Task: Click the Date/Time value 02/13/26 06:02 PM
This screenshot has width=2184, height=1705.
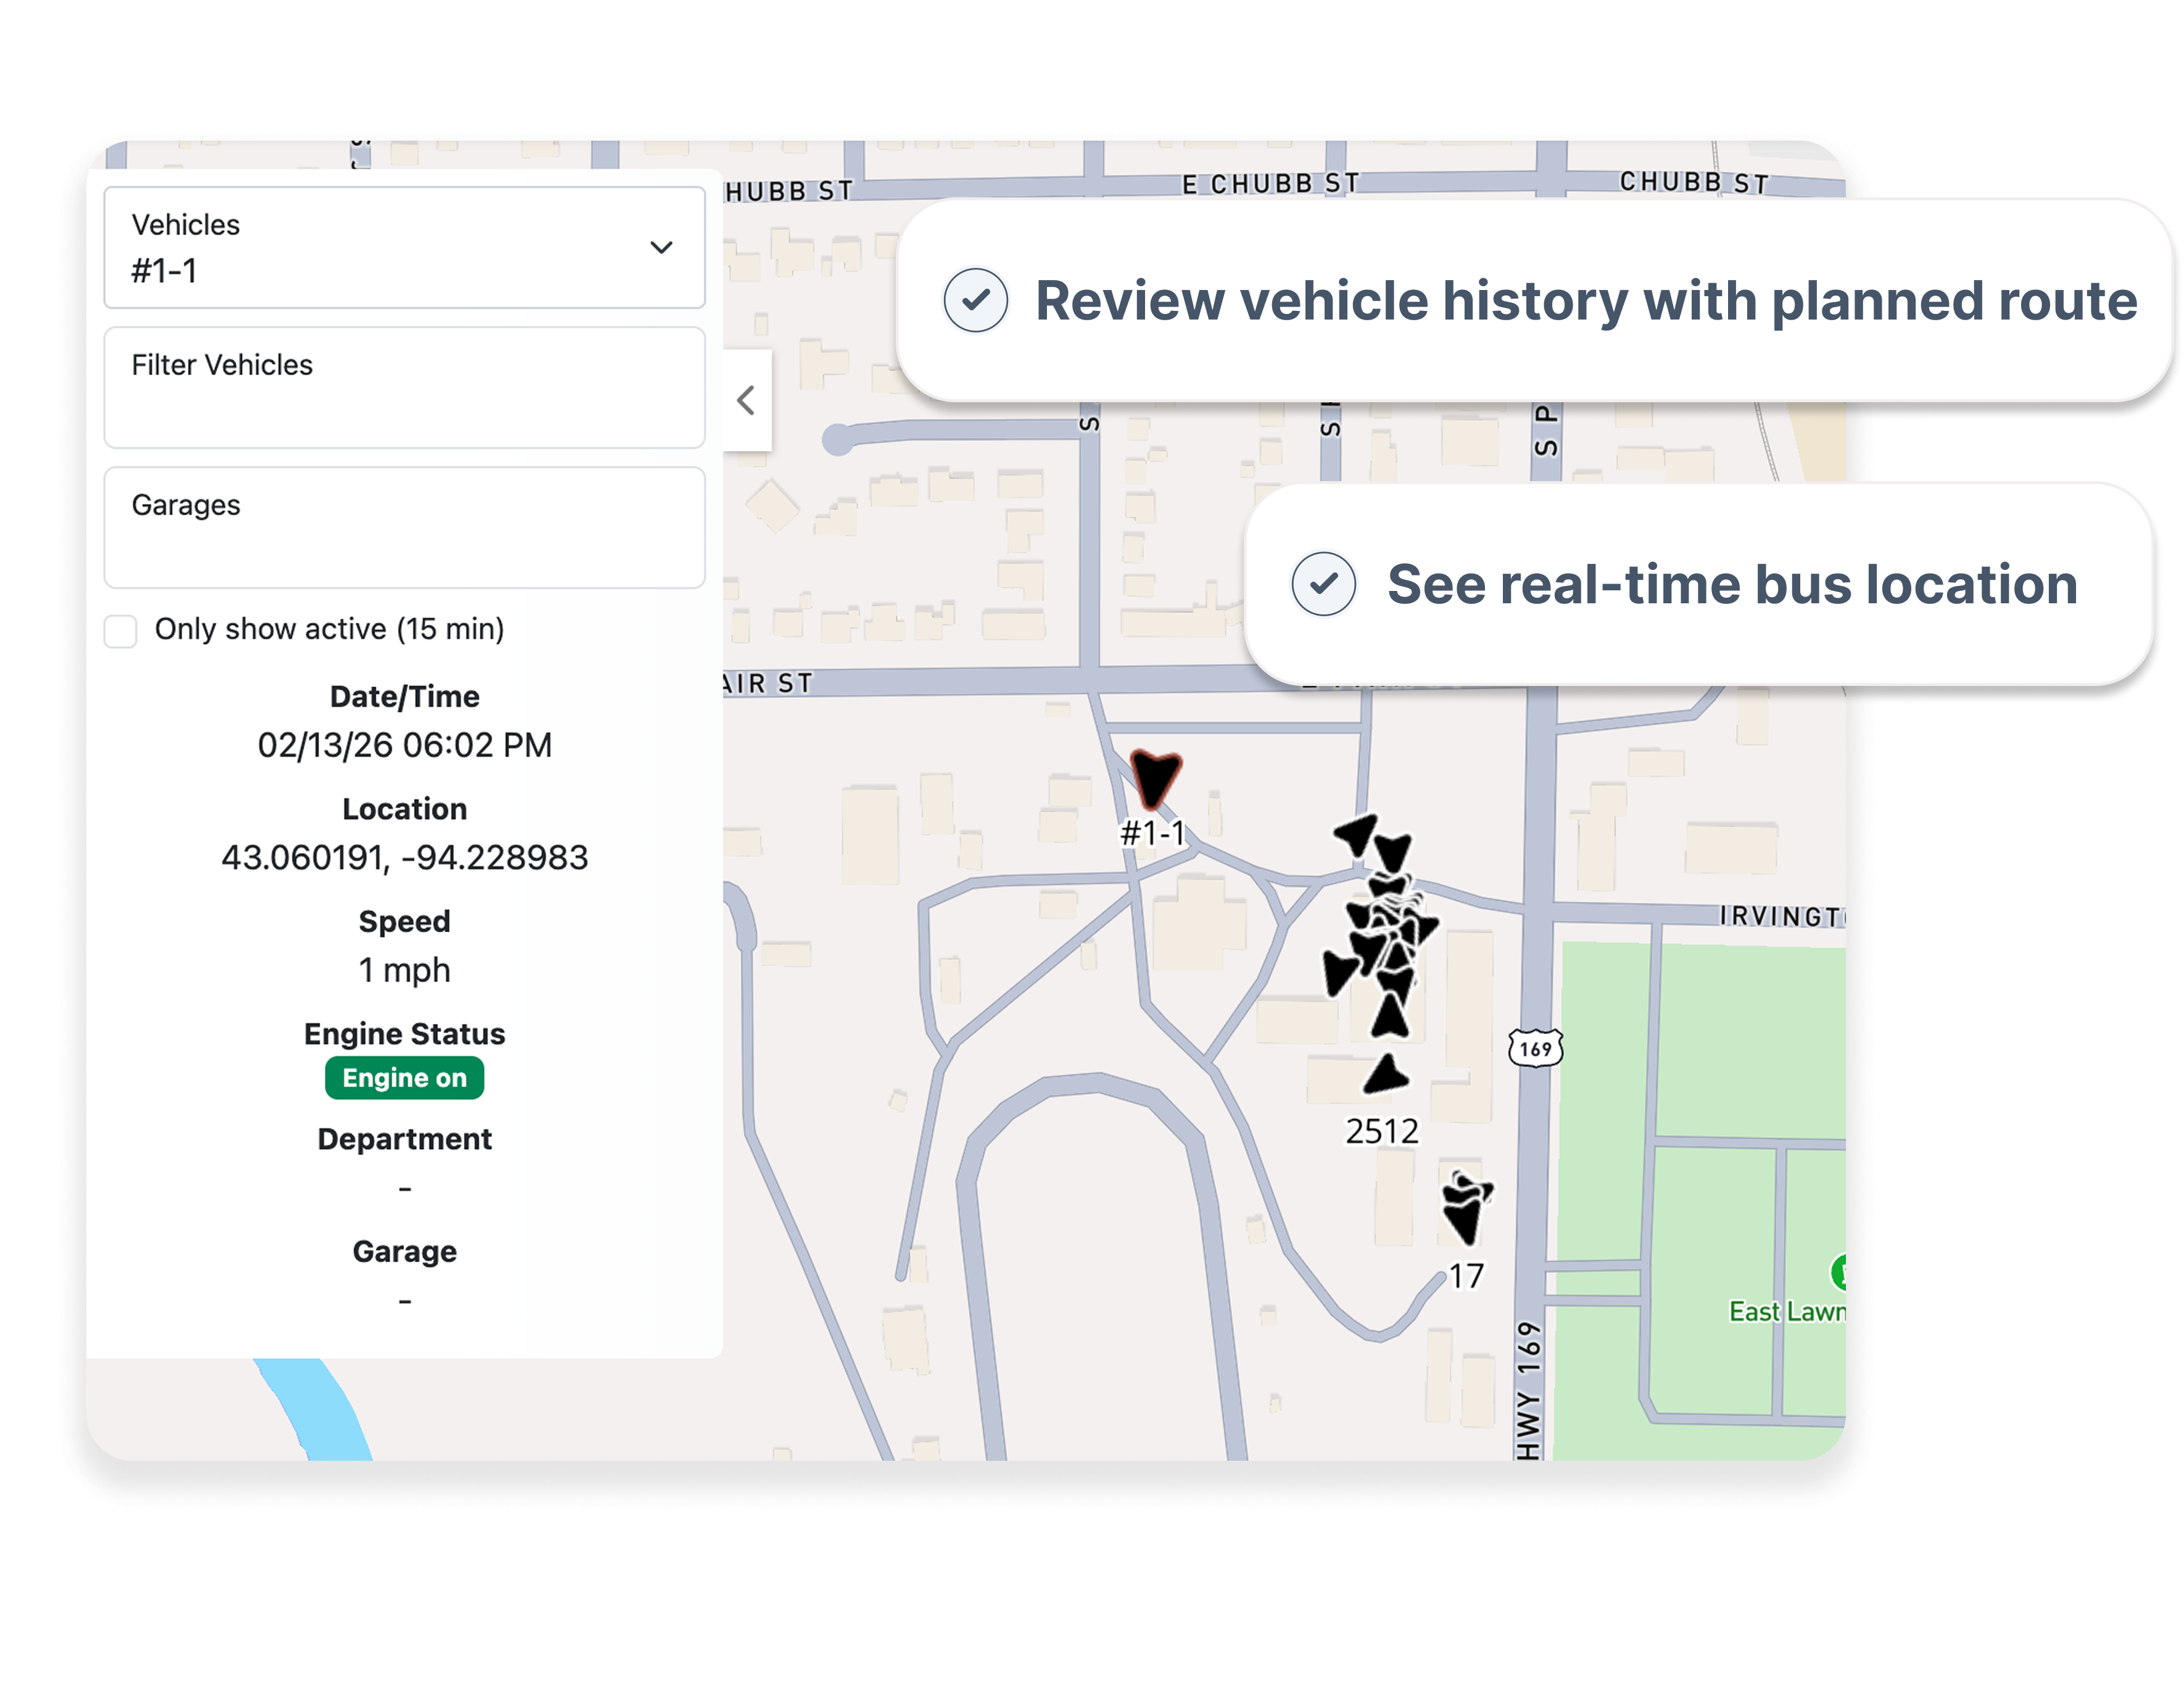Action: [x=404, y=744]
